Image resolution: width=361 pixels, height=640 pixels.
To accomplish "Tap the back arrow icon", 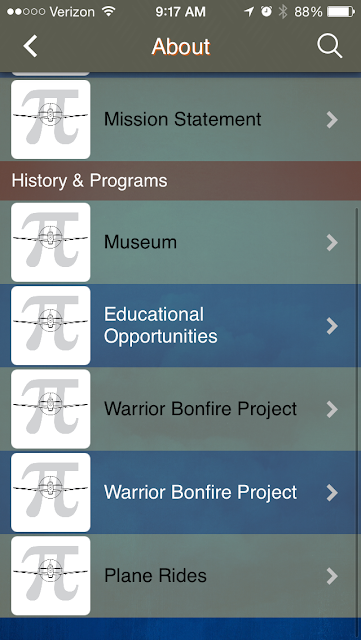I will click(31, 46).
